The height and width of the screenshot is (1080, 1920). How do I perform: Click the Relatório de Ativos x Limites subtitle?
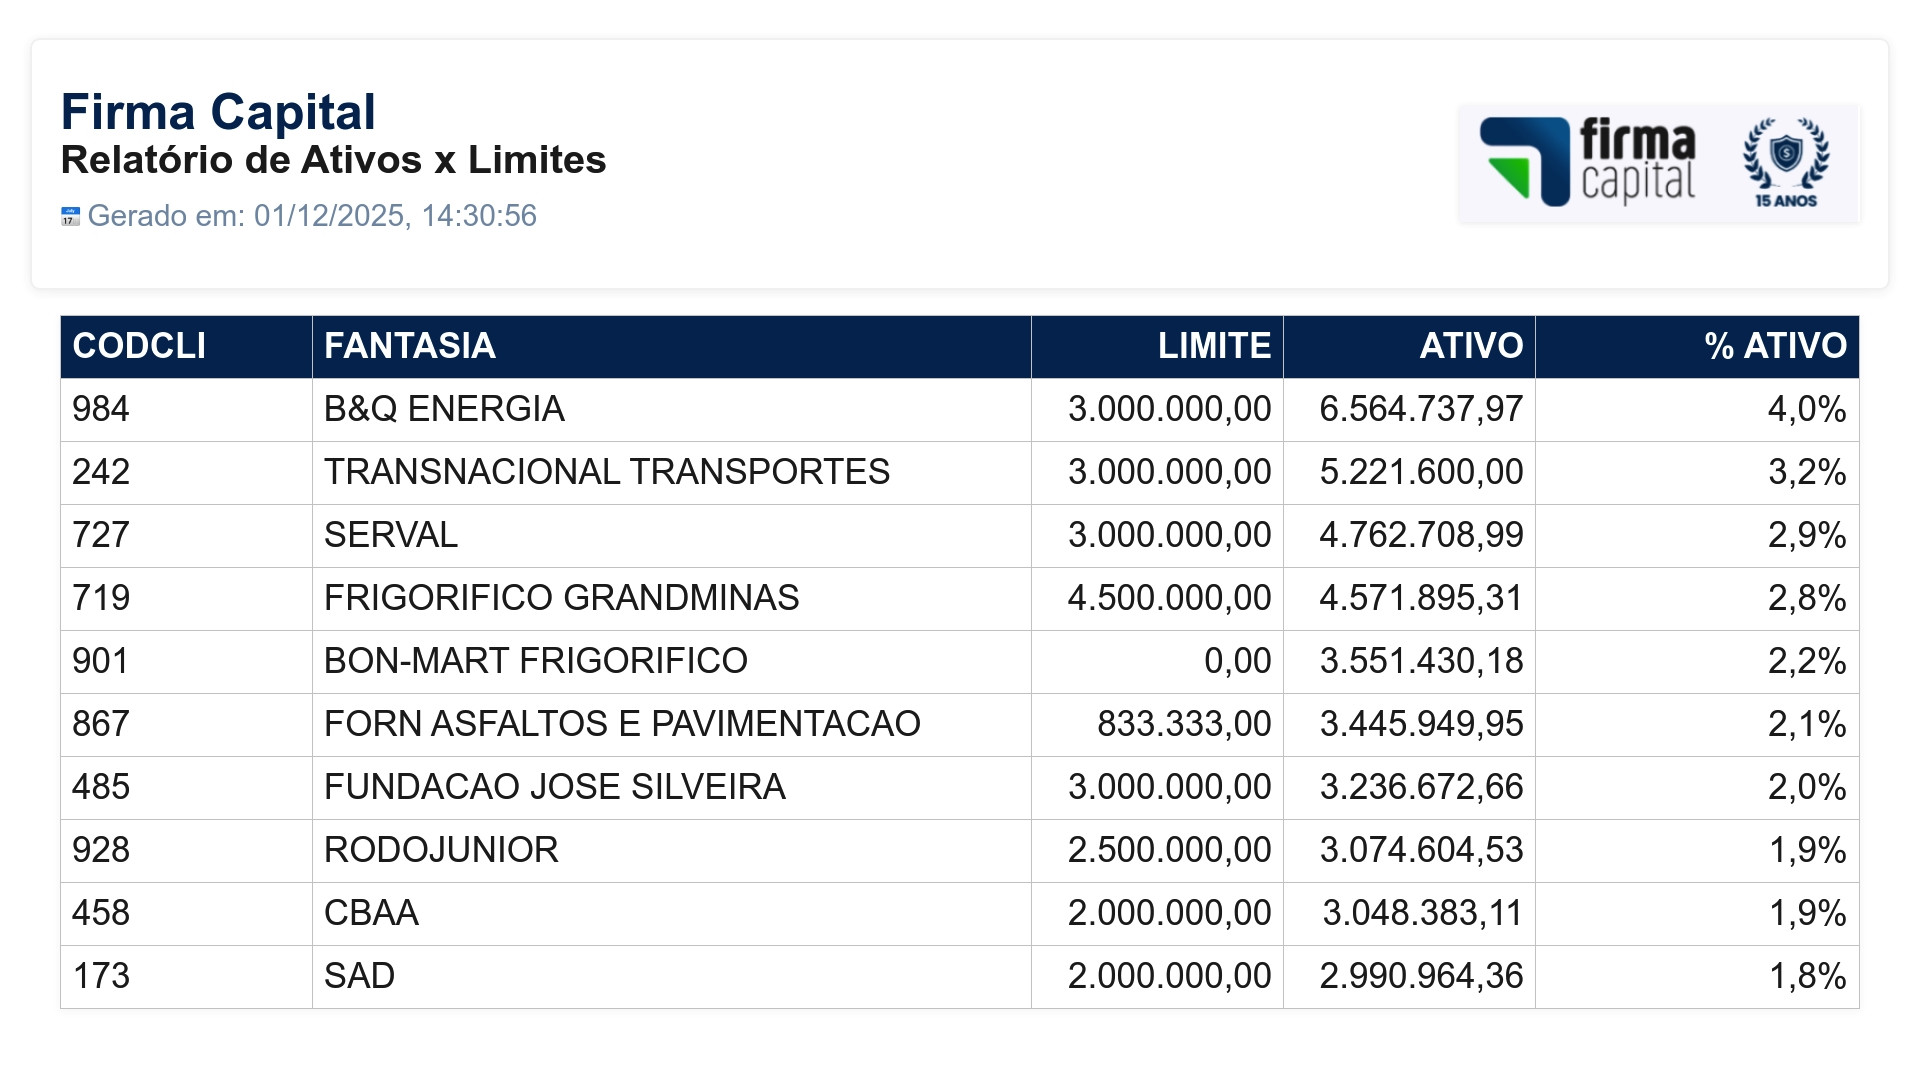[x=334, y=161]
